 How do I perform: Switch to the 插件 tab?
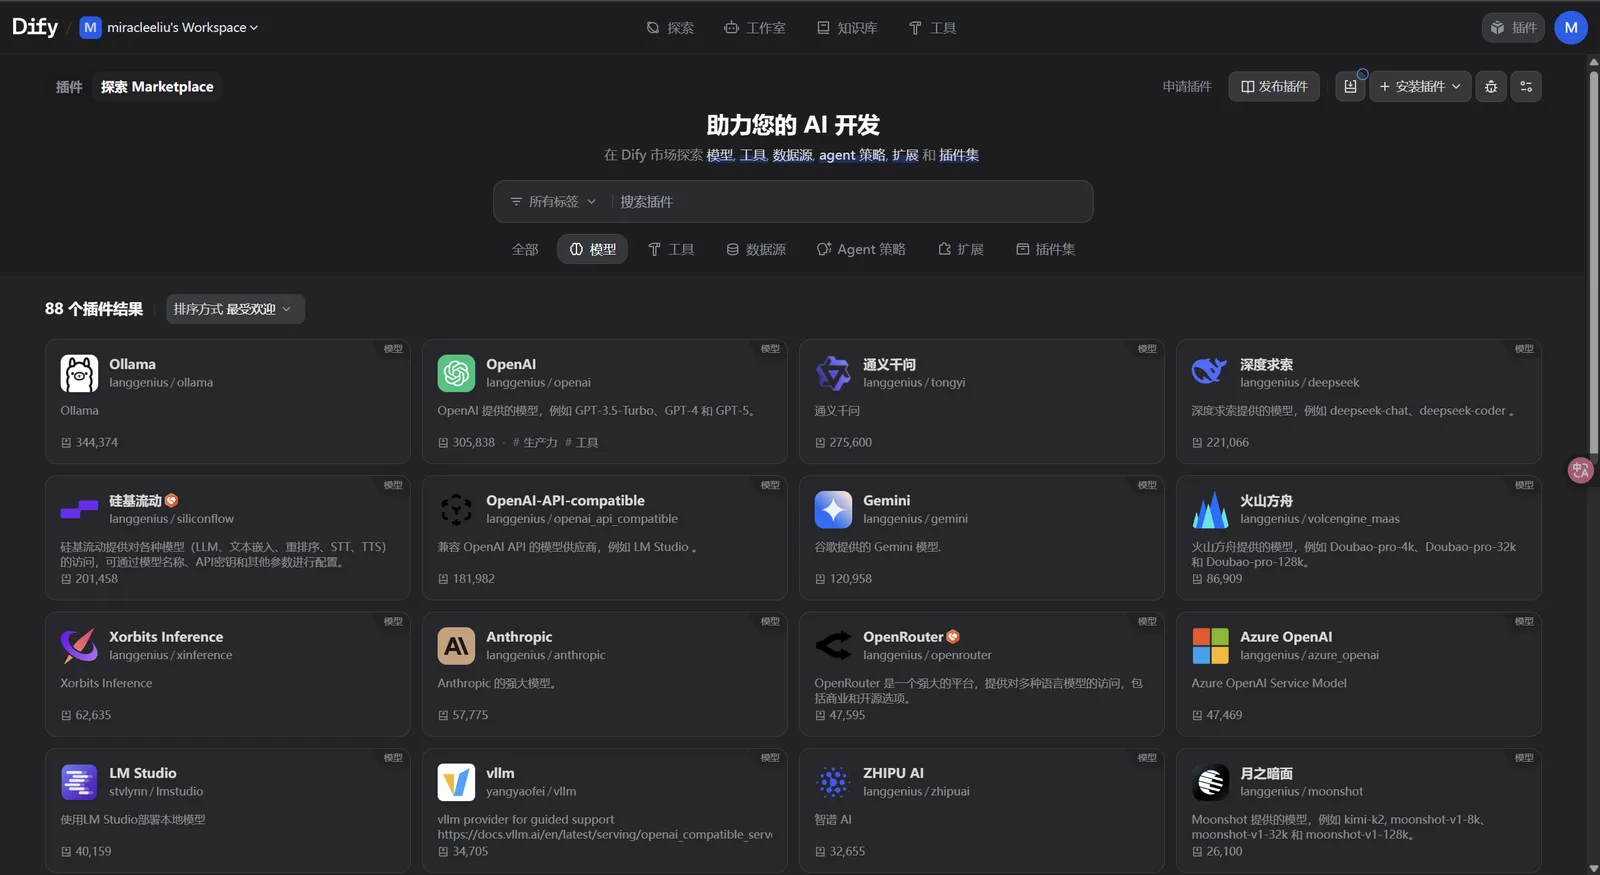click(x=69, y=87)
